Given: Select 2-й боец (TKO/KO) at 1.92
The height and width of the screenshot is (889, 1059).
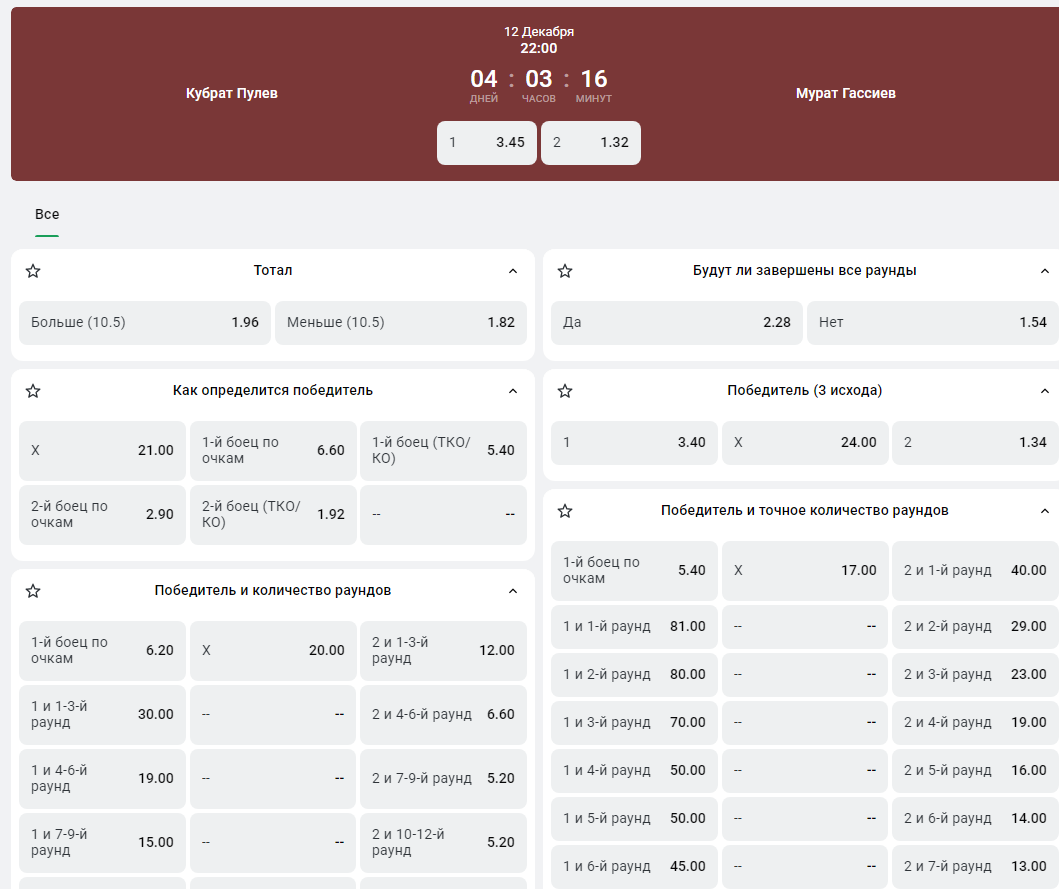Looking at the screenshot, I should click(x=273, y=515).
